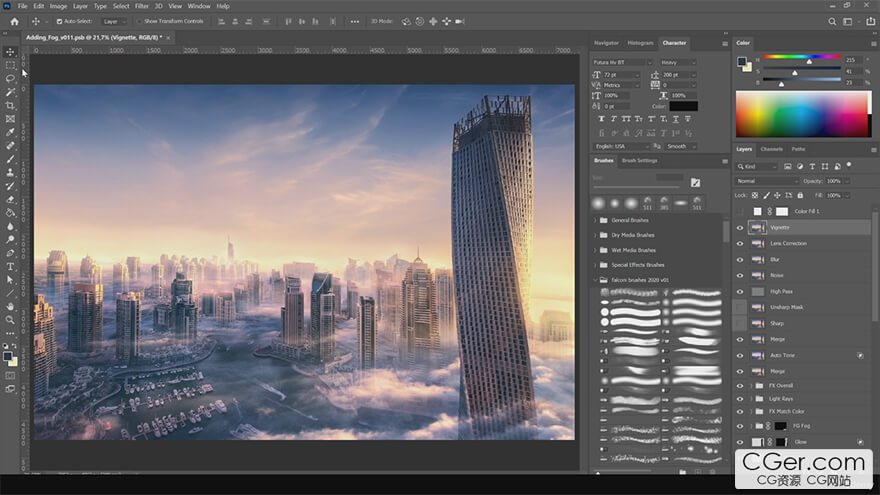Image resolution: width=880 pixels, height=495 pixels.
Task: Switch to the Brush Settings tab
Action: [x=639, y=161]
